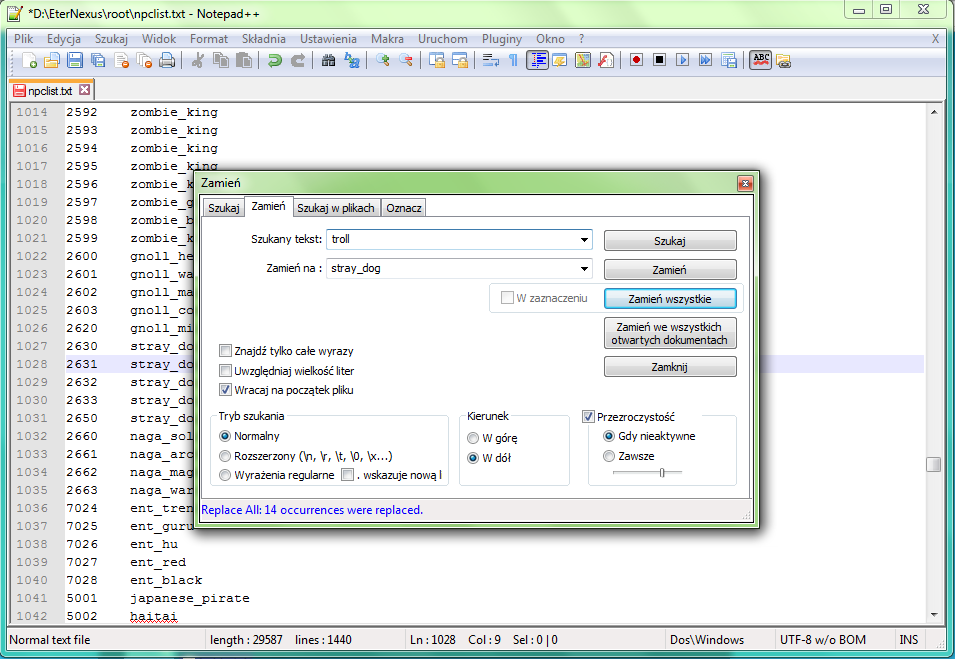
Task: Click the Zamień wszystkie button
Action: point(670,299)
